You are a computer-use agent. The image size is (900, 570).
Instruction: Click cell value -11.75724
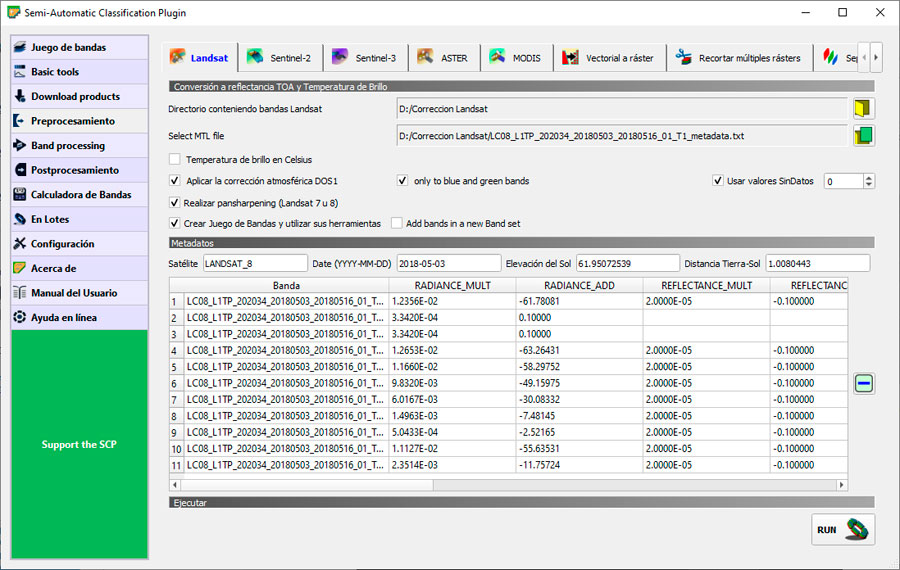click(x=579, y=466)
